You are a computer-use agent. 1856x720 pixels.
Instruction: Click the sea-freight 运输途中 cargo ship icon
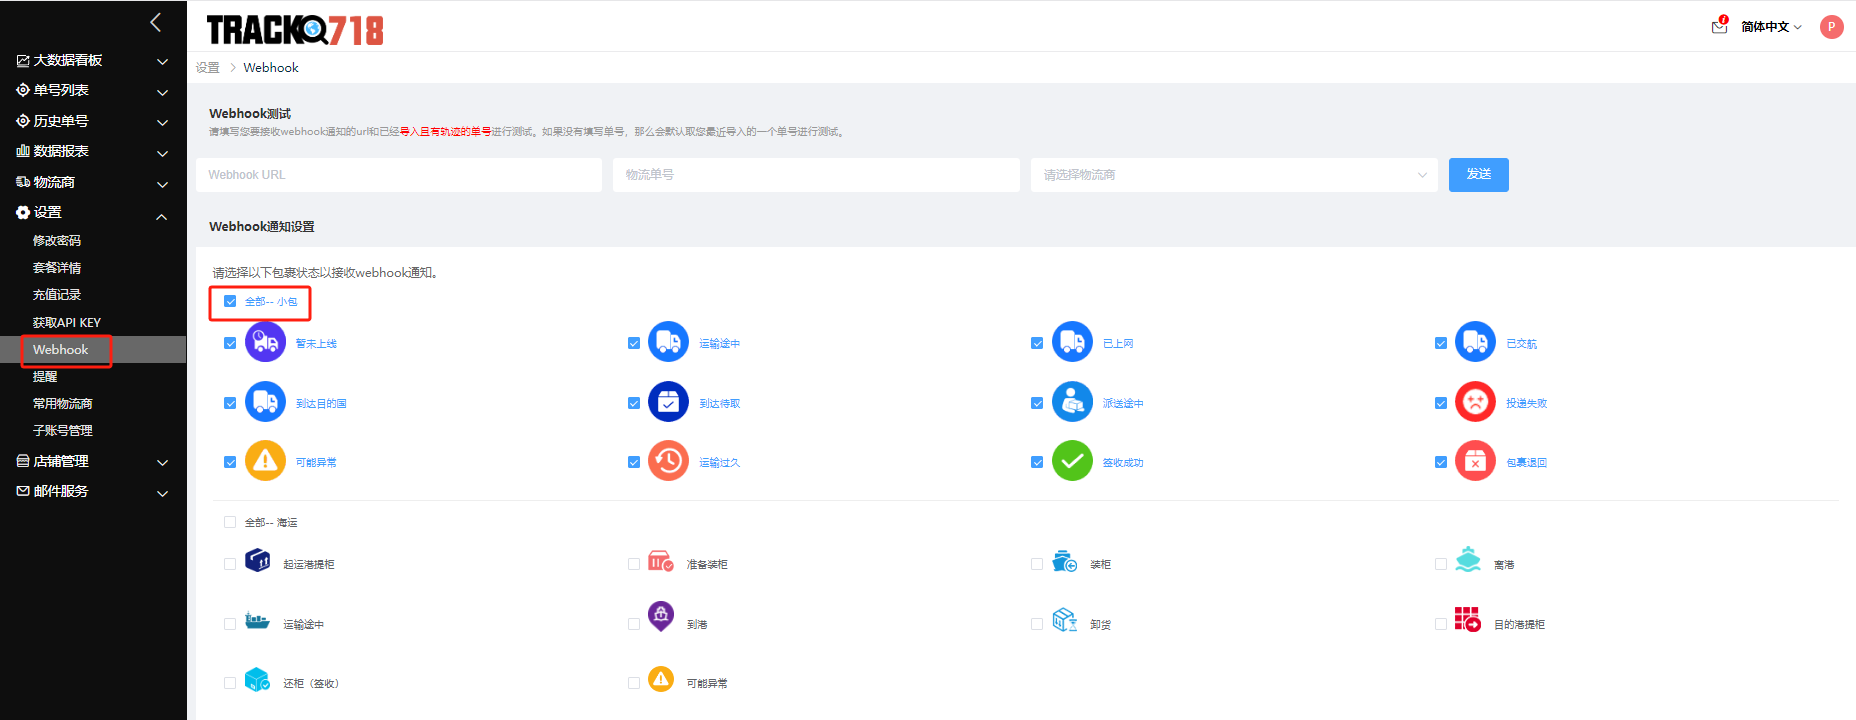pyautogui.click(x=258, y=621)
